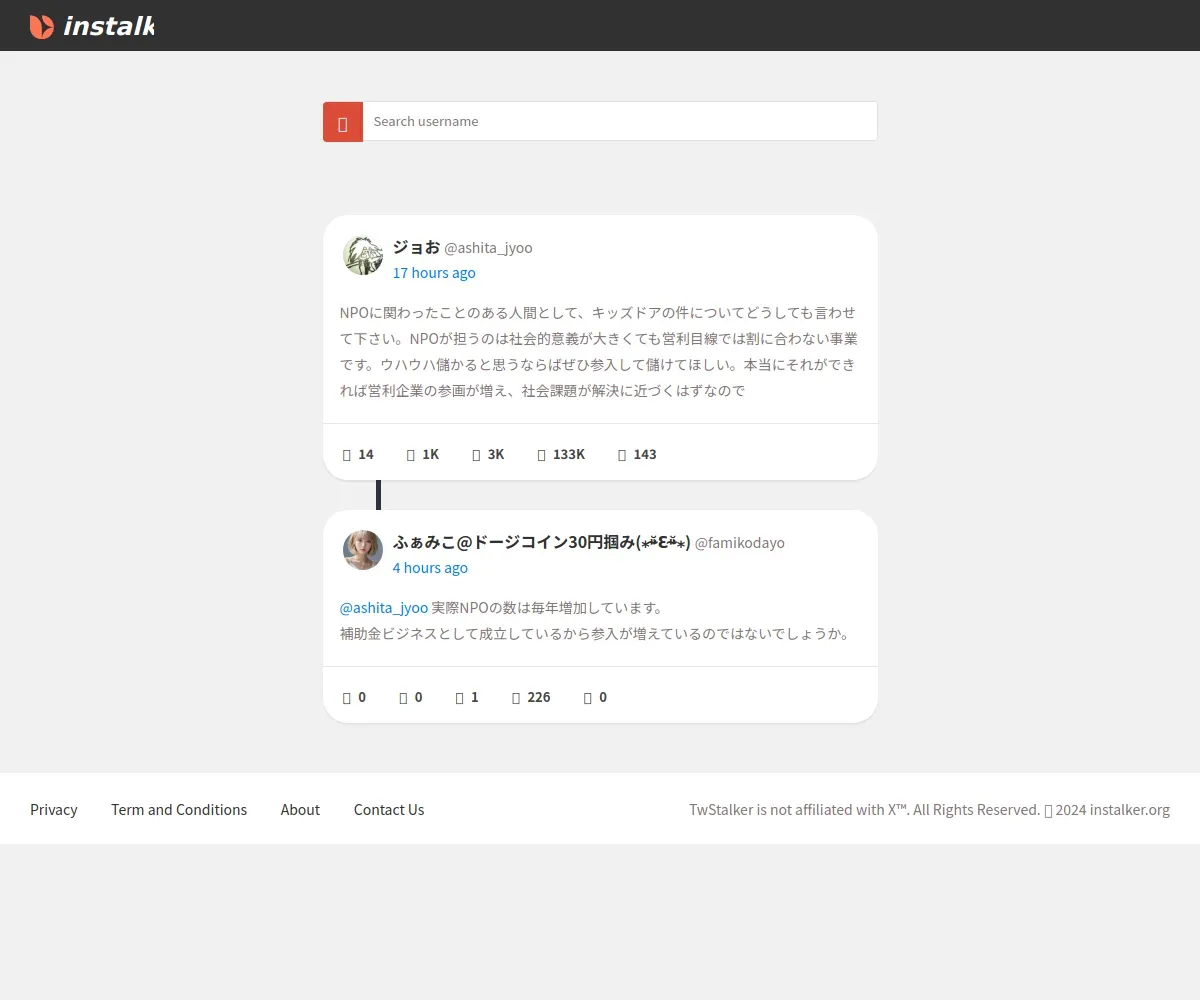1200x1000 pixels.
Task: Click the instalker logo in the header
Action: tap(92, 26)
